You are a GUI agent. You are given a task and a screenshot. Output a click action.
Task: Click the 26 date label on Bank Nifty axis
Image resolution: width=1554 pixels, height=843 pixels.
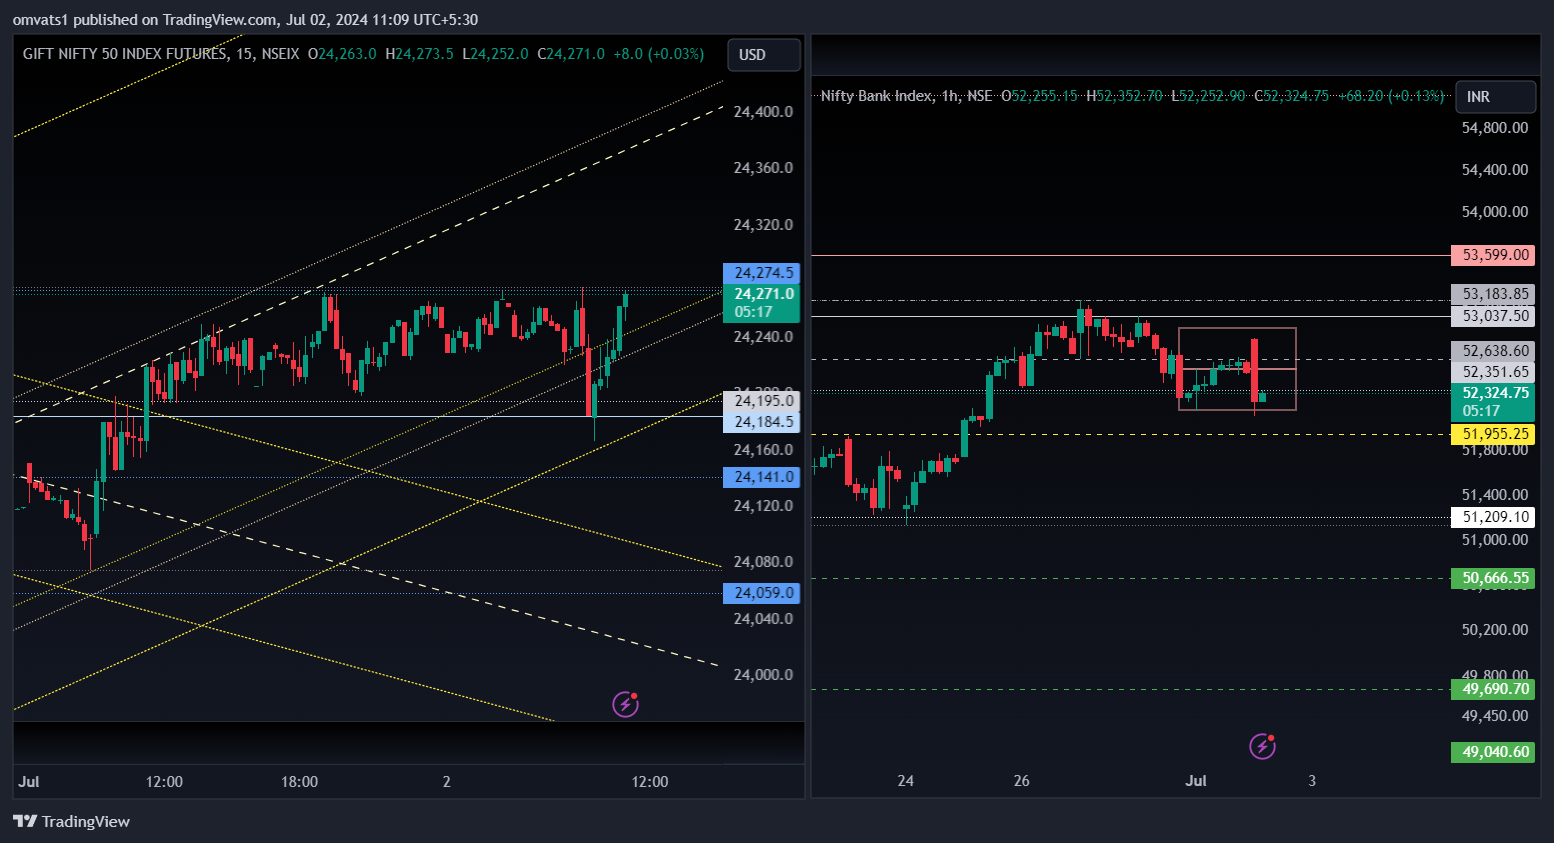coord(1021,781)
